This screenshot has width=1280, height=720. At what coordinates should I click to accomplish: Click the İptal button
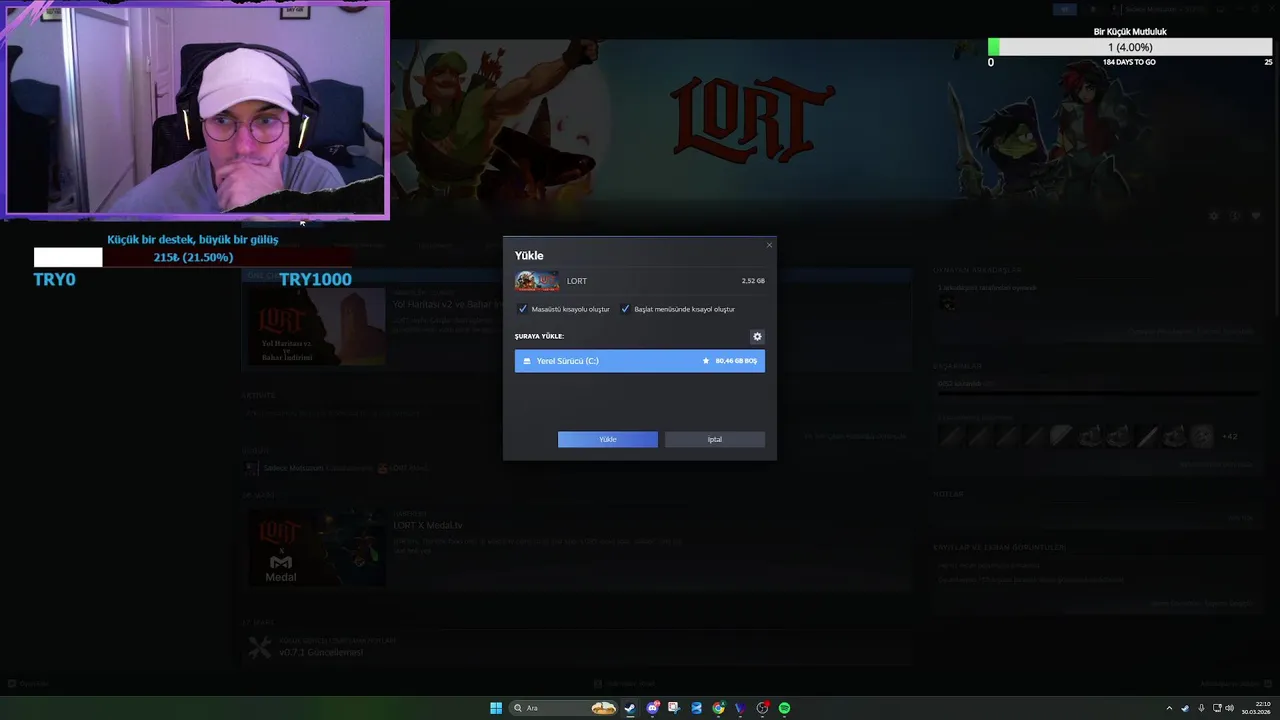tap(715, 439)
